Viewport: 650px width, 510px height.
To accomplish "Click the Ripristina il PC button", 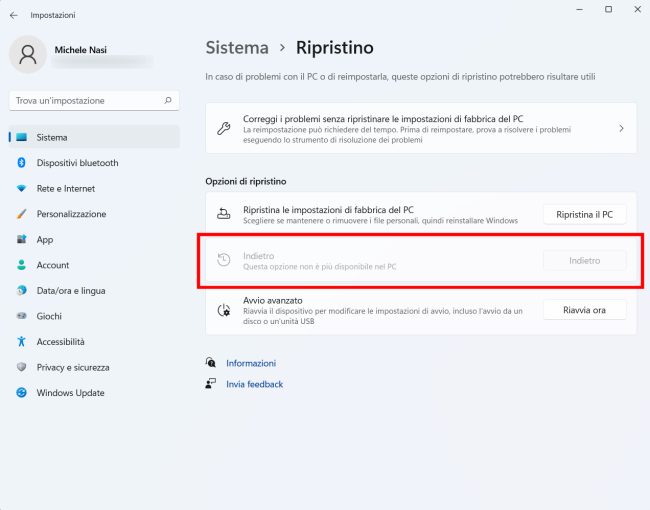I will [585, 215].
